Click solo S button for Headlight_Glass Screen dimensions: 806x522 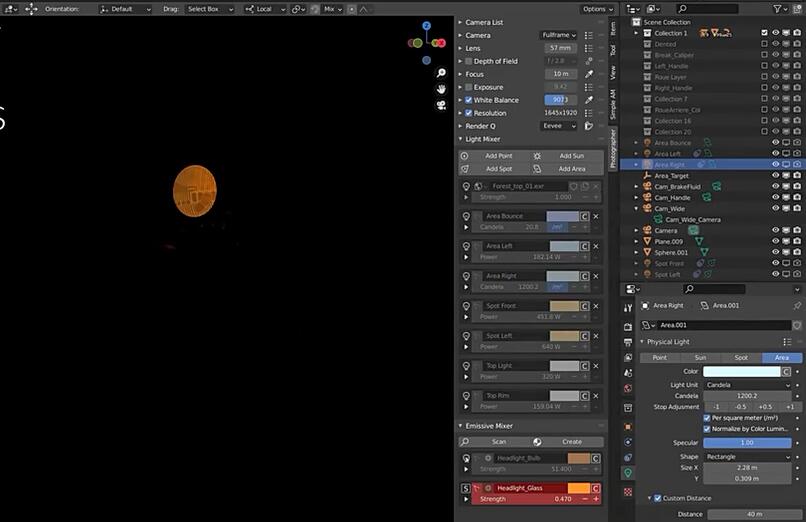click(x=466, y=488)
